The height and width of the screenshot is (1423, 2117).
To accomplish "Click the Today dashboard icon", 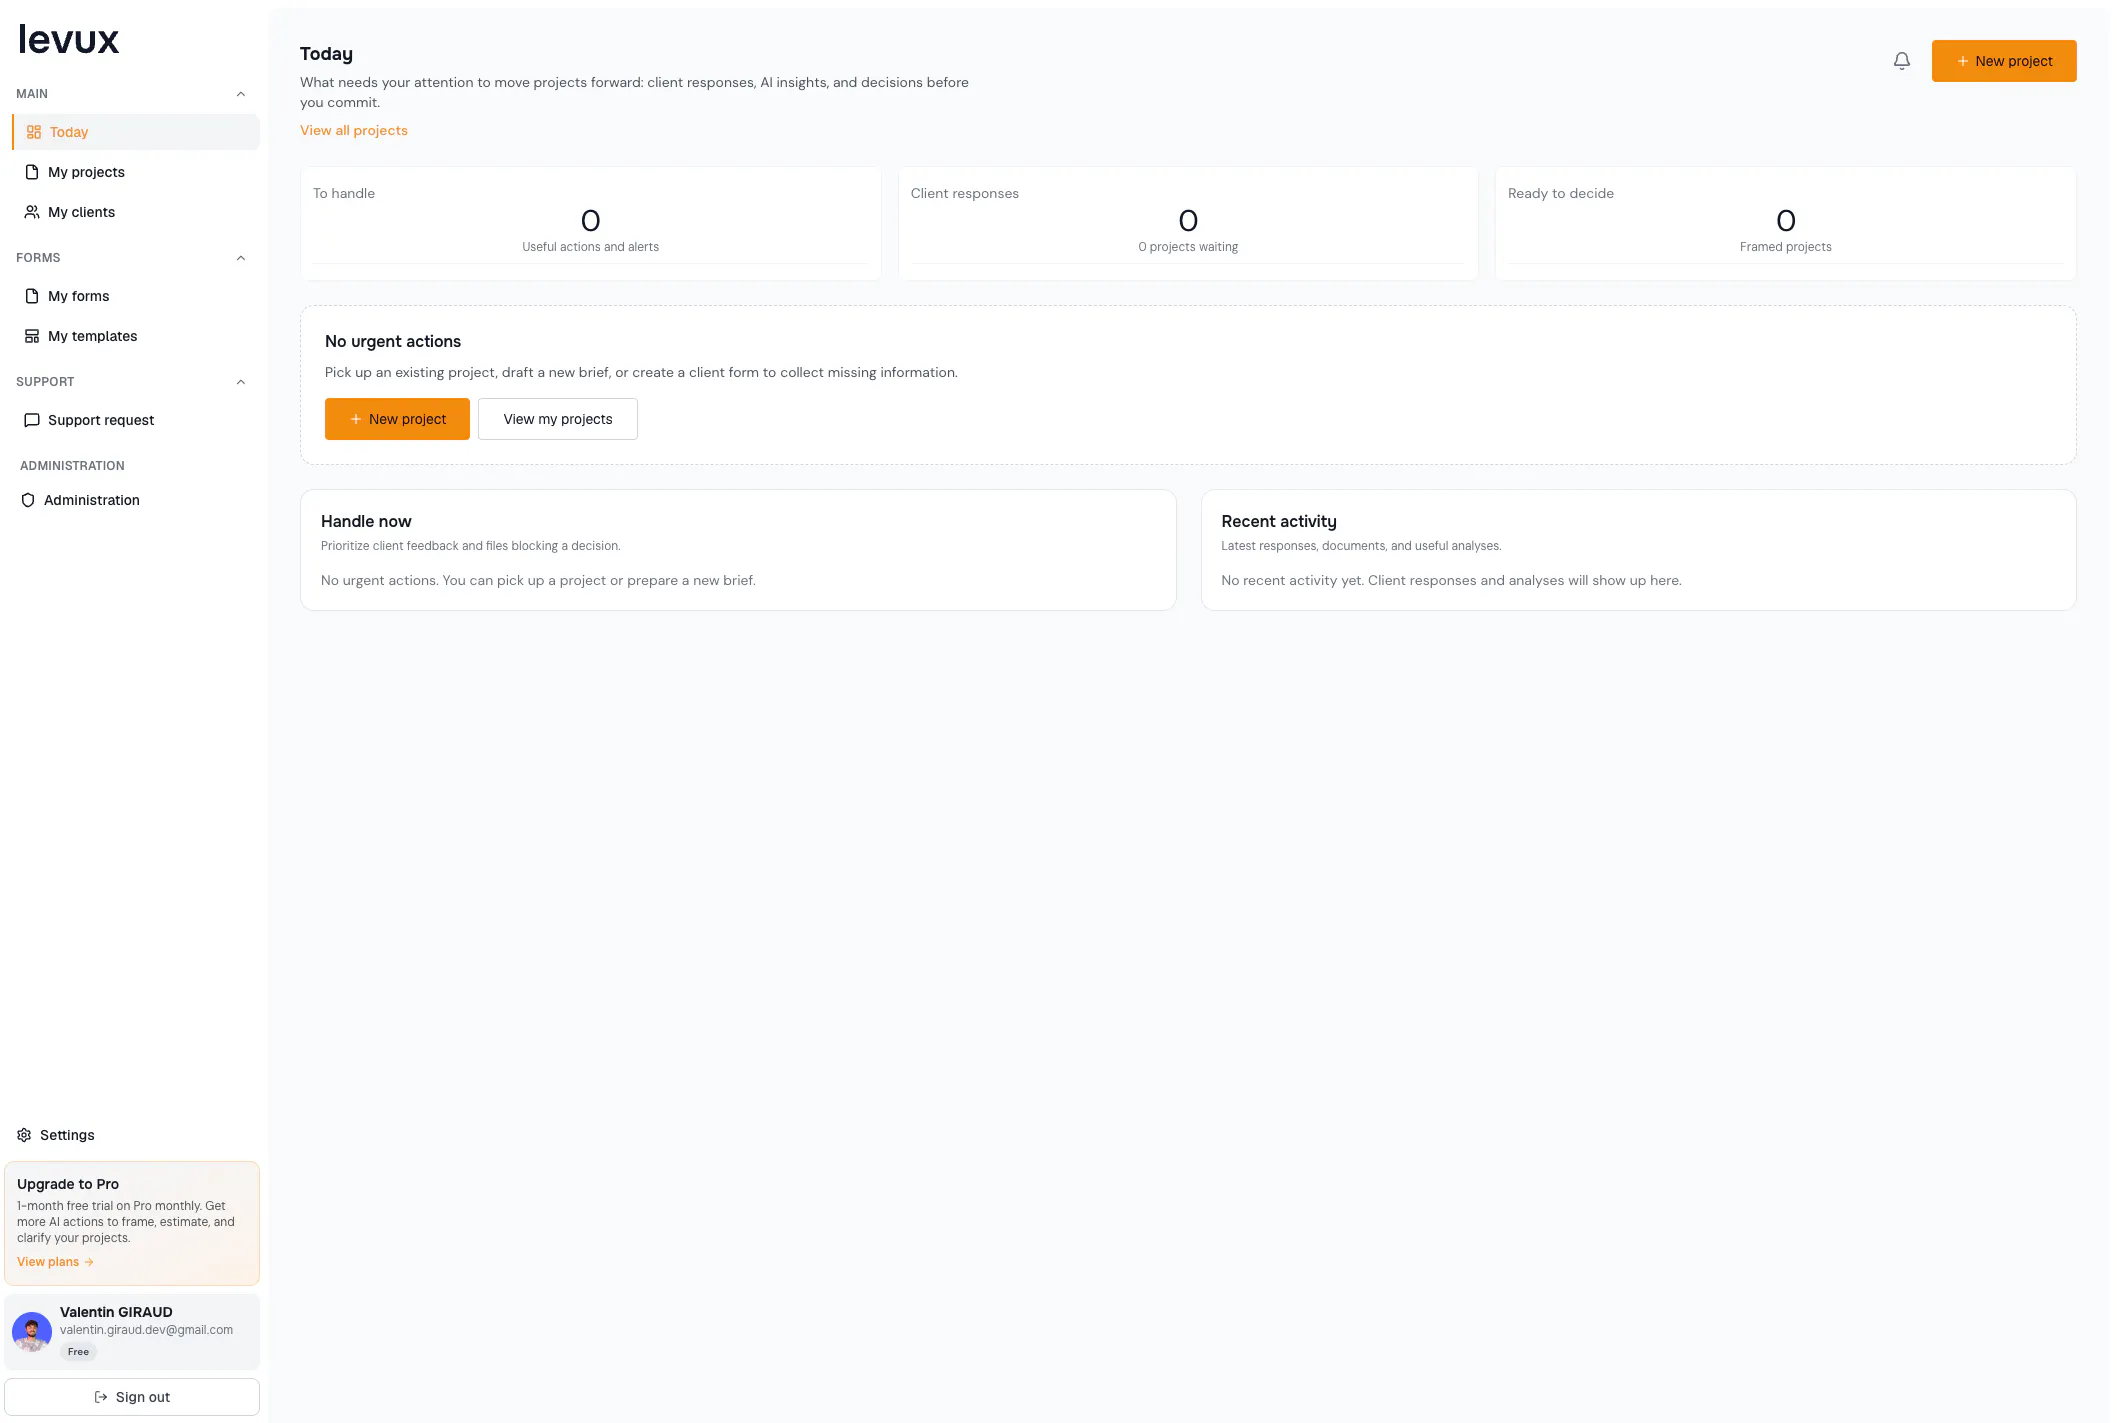I will [x=33, y=132].
